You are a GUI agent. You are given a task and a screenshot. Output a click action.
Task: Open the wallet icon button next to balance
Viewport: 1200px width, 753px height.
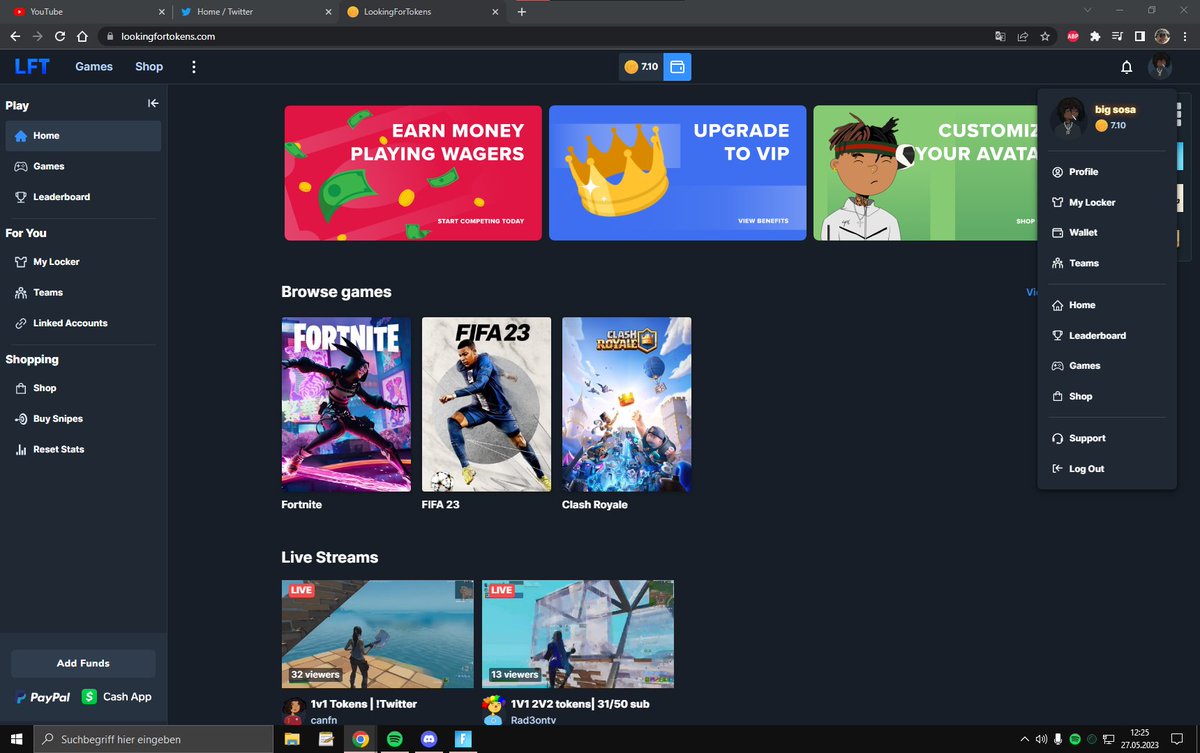tap(677, 67)
